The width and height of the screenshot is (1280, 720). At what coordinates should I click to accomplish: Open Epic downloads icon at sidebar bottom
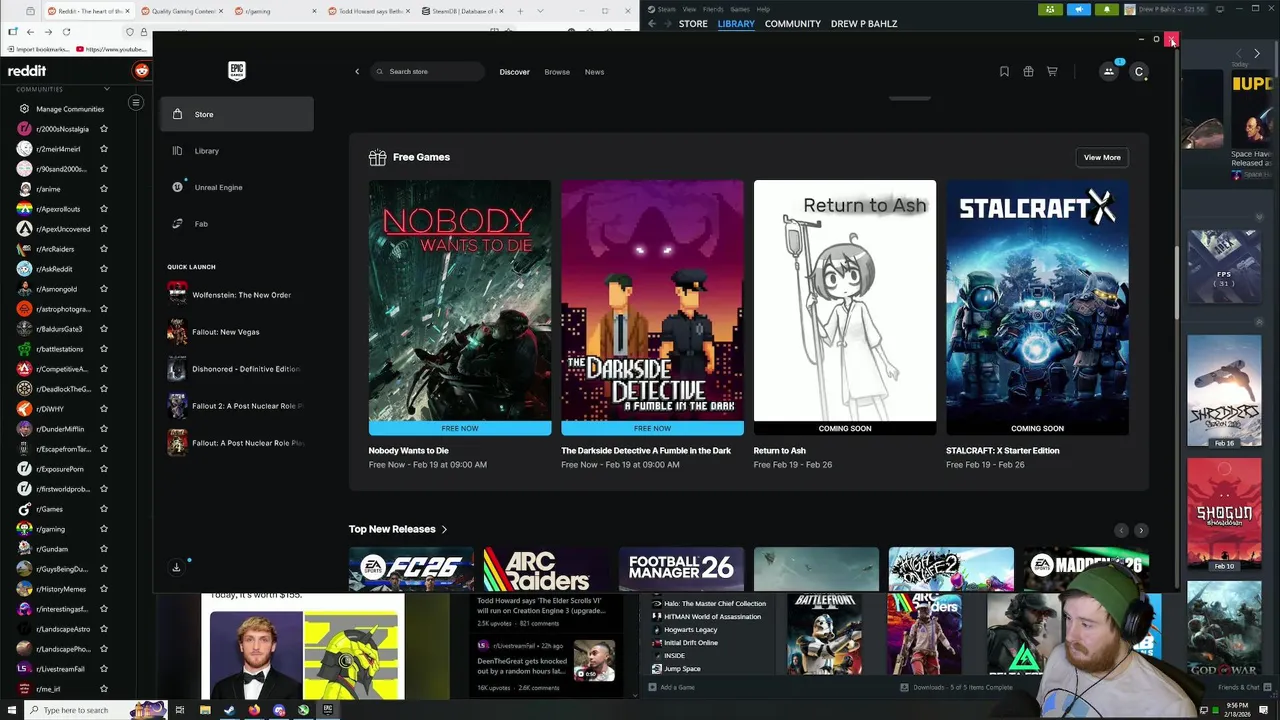176,568
